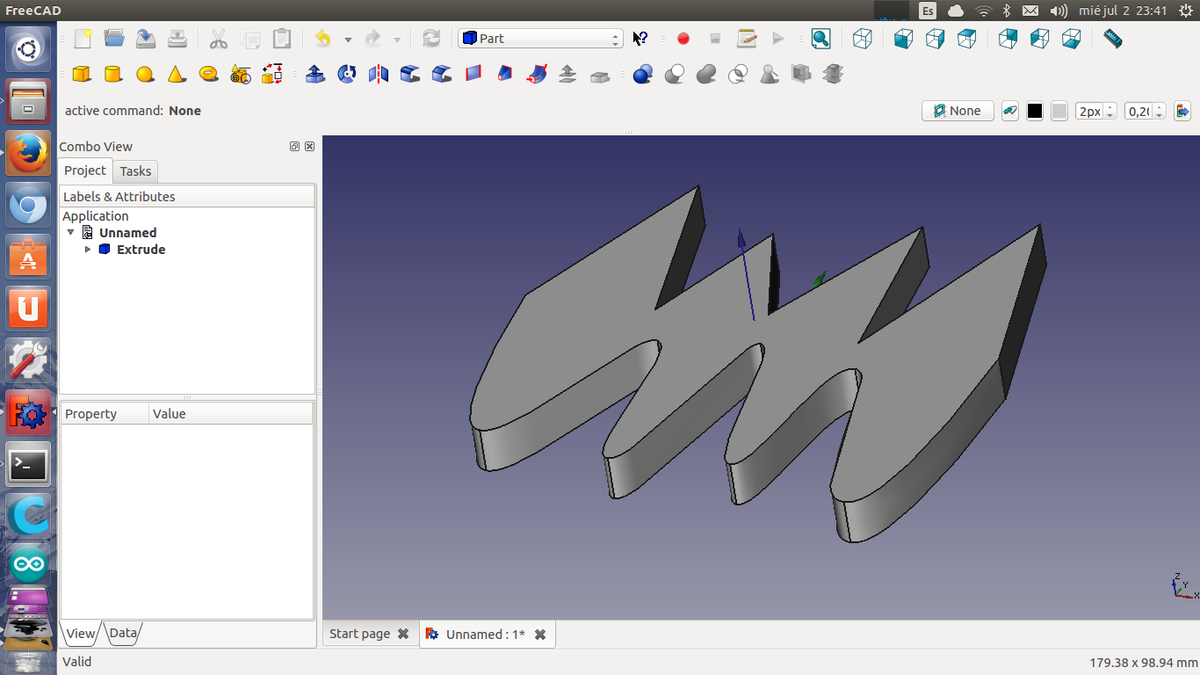Toggle the construction mode link icon
The height and width of the screenshot is (675, 1200).
click(1010, 111)
